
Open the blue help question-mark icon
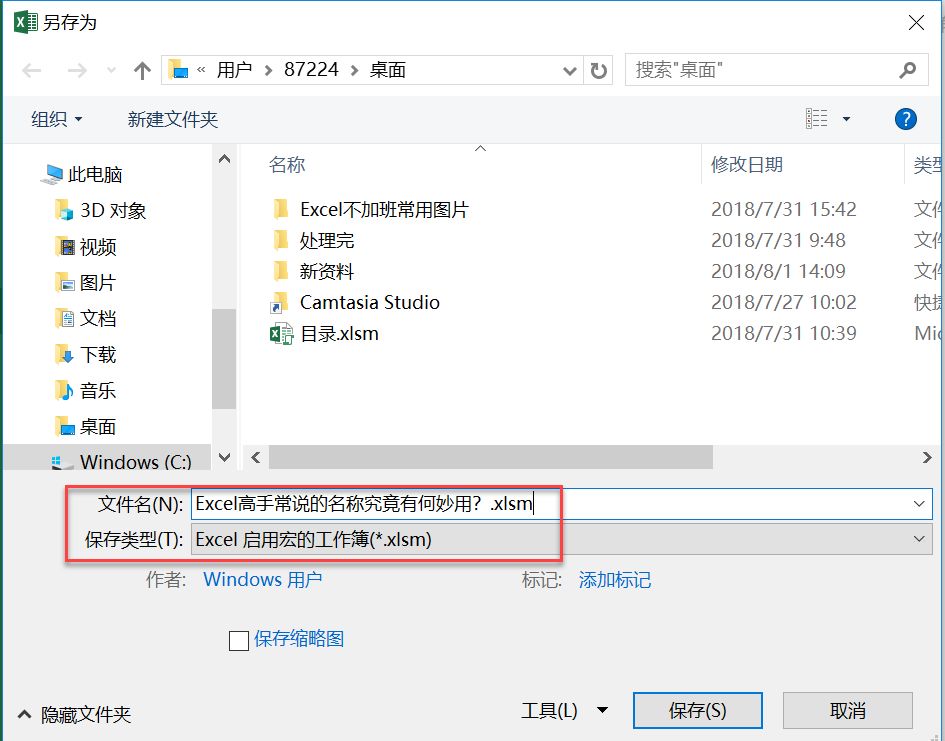point(905,119)
